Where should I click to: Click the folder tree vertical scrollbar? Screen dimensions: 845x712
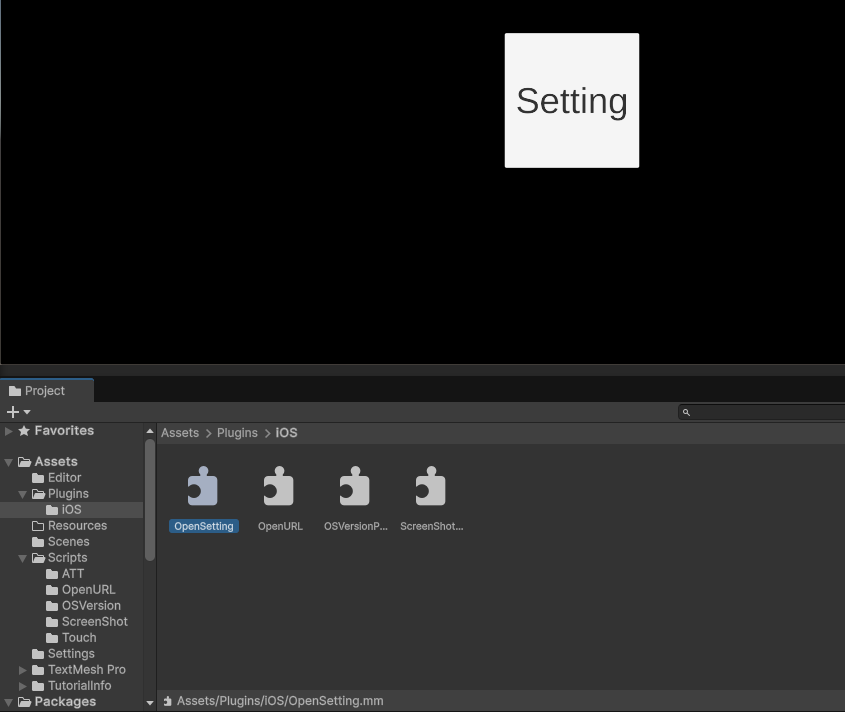pos(150,500)
